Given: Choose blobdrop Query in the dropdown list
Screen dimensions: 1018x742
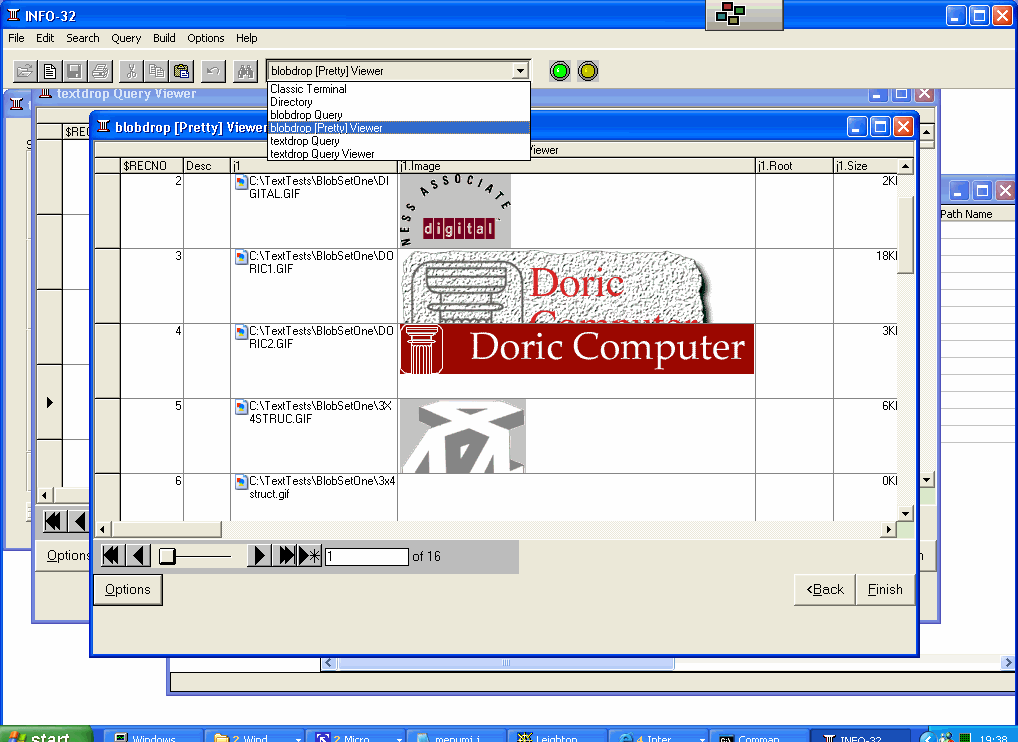Looking at the screenshot, I should [399, 115].
